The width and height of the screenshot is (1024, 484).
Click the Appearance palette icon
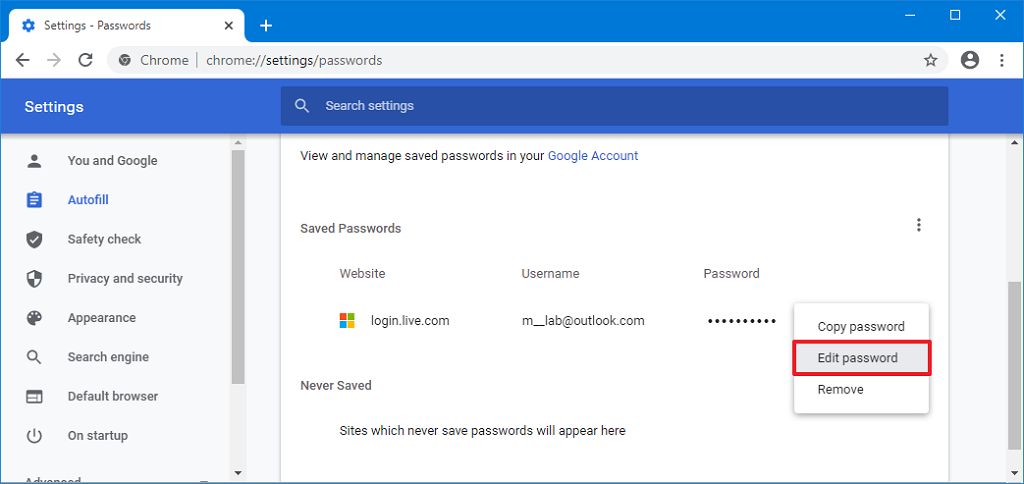35,318
